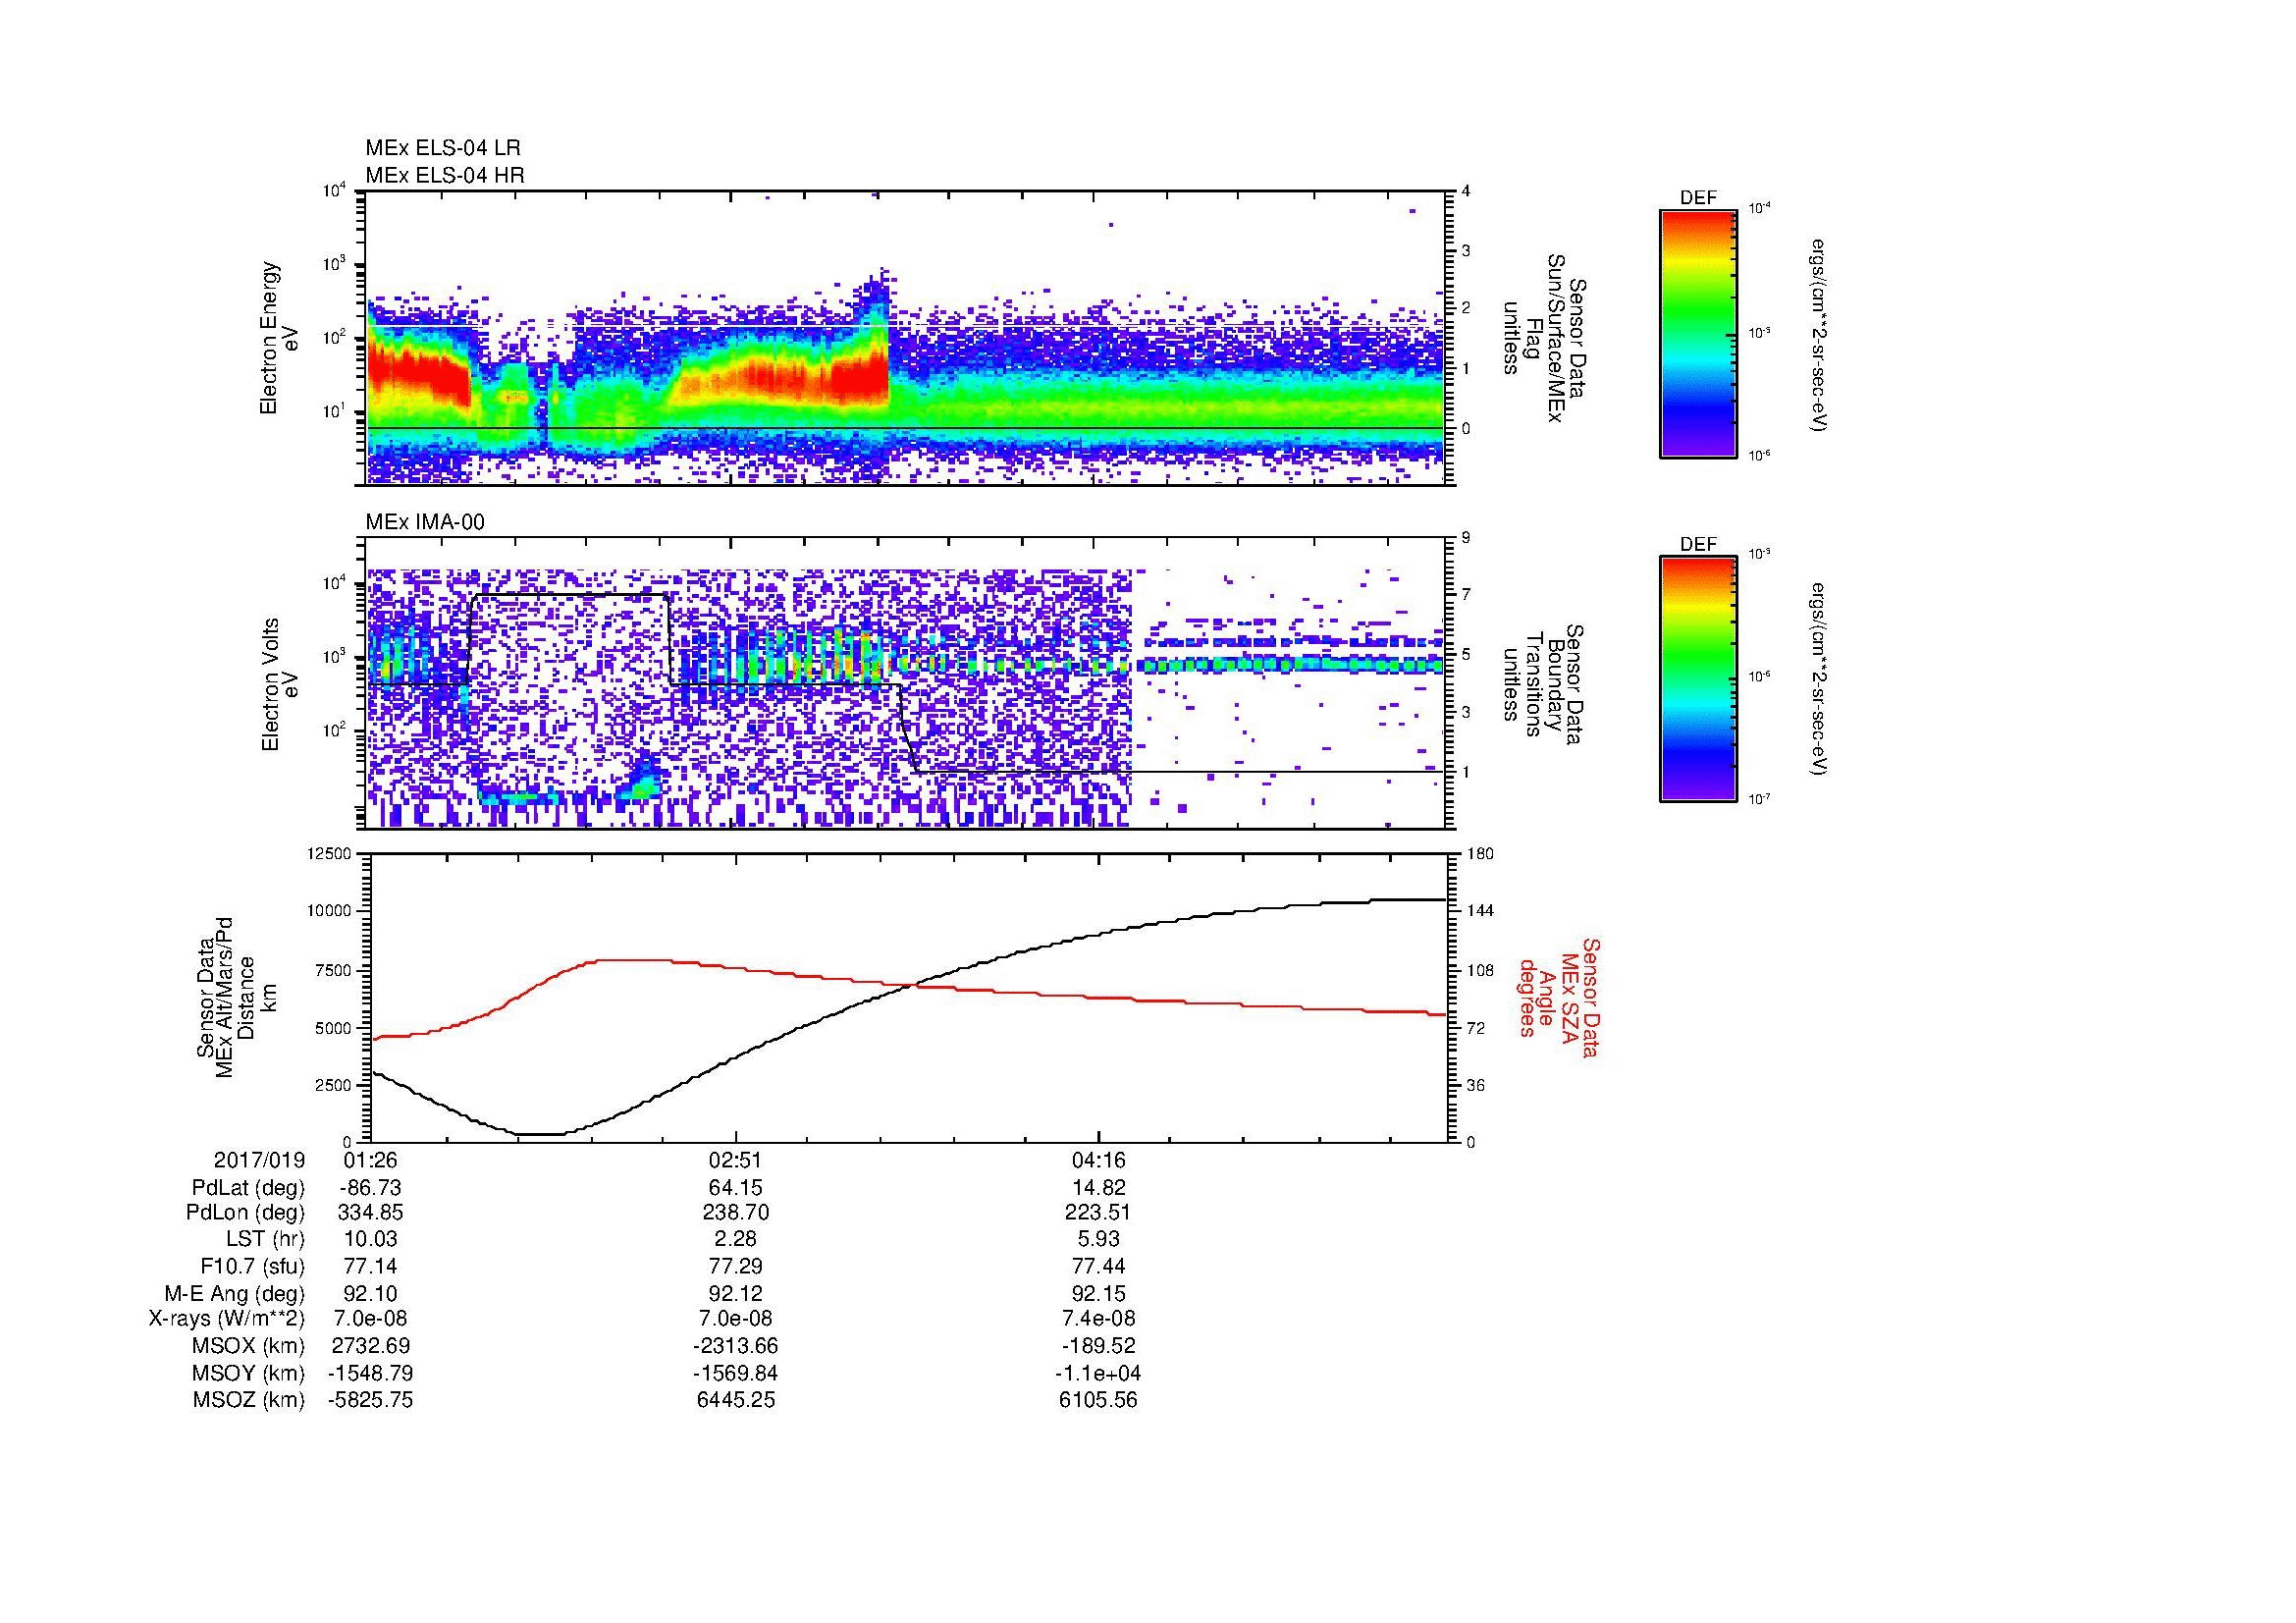Click the MSOX value '-2313.66'

pos(735,1346)
